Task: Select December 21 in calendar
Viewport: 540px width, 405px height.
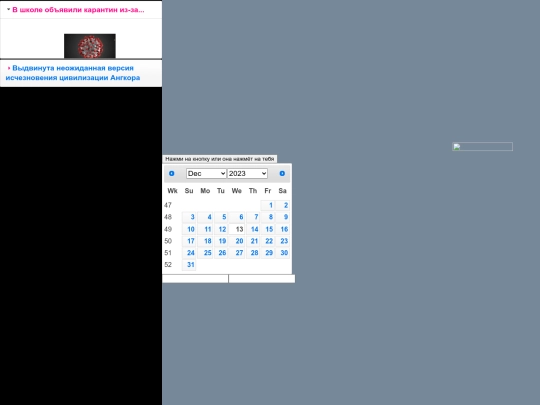Action: coord(253,241)
